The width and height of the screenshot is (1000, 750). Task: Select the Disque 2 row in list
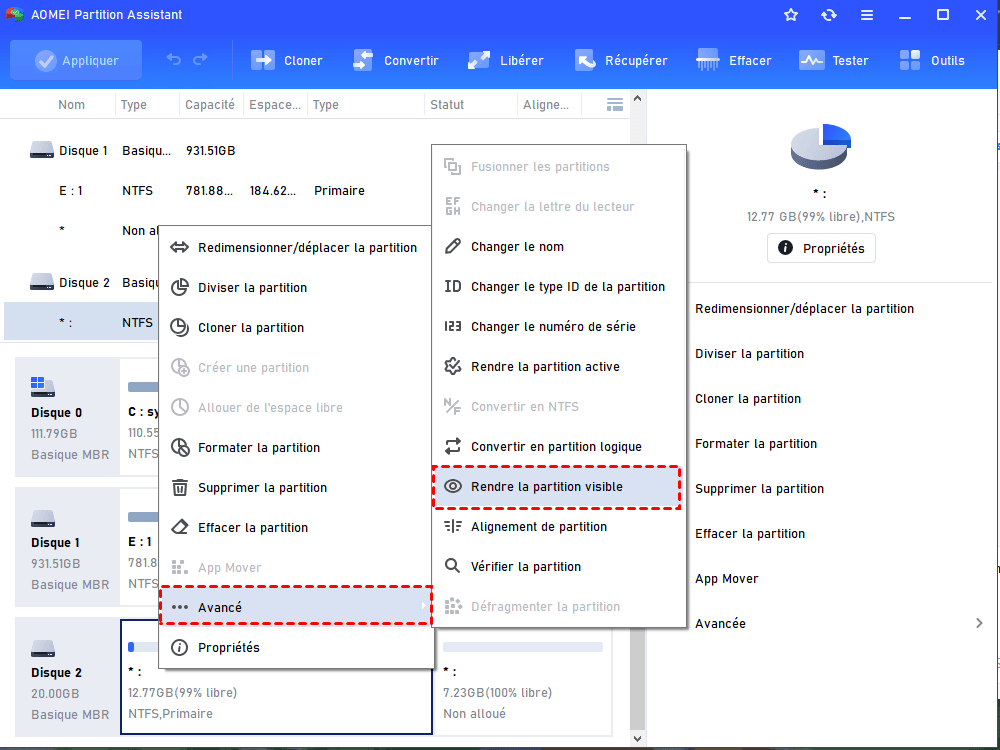click(82, 283)
